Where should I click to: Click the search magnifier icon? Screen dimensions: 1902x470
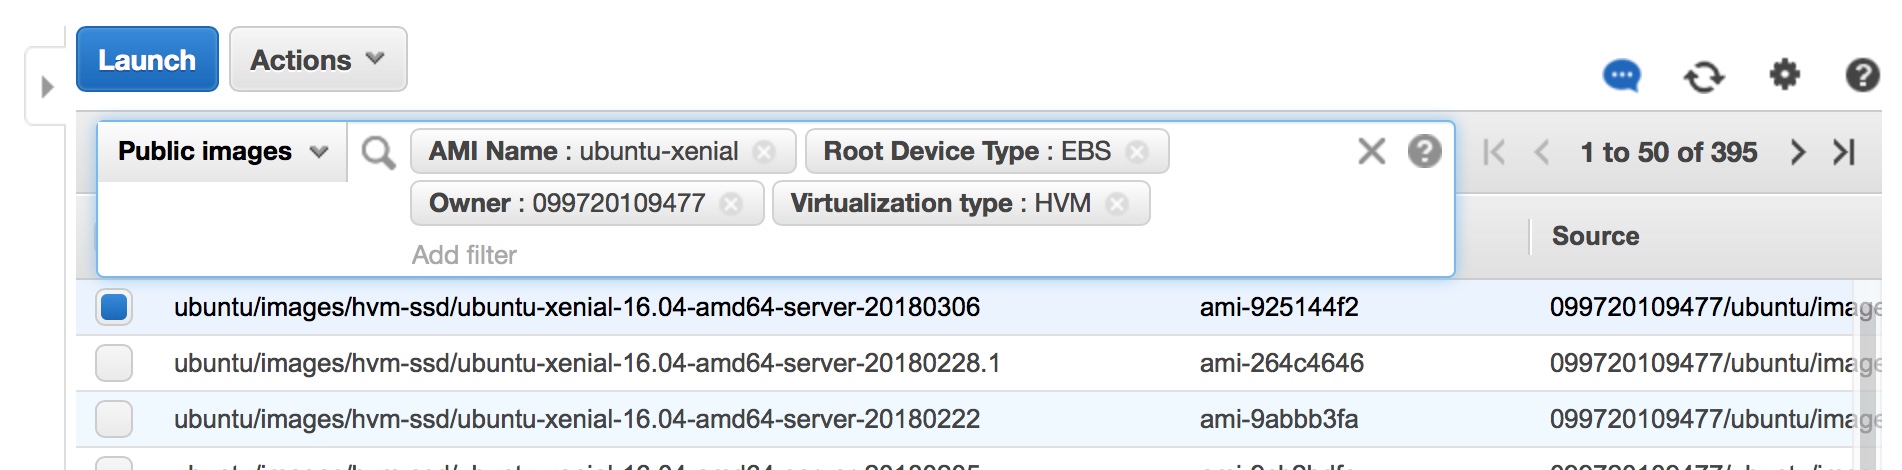378,153
